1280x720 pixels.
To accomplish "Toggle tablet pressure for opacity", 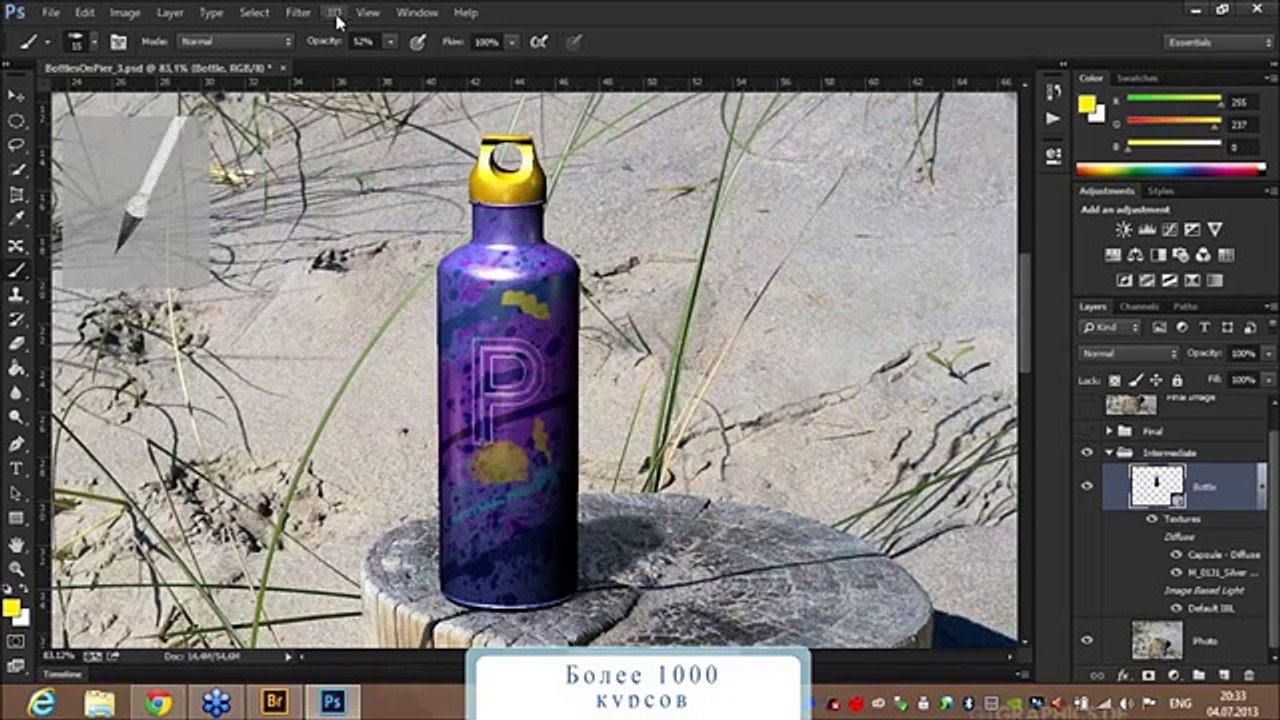I will (x=417, y=42).
